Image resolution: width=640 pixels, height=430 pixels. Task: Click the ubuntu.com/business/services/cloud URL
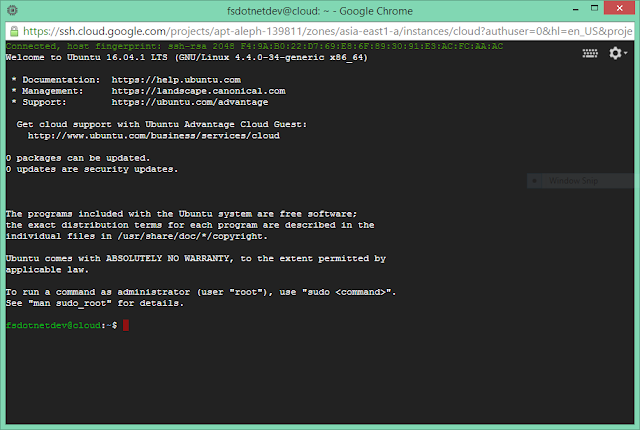[x=153, y=135]
